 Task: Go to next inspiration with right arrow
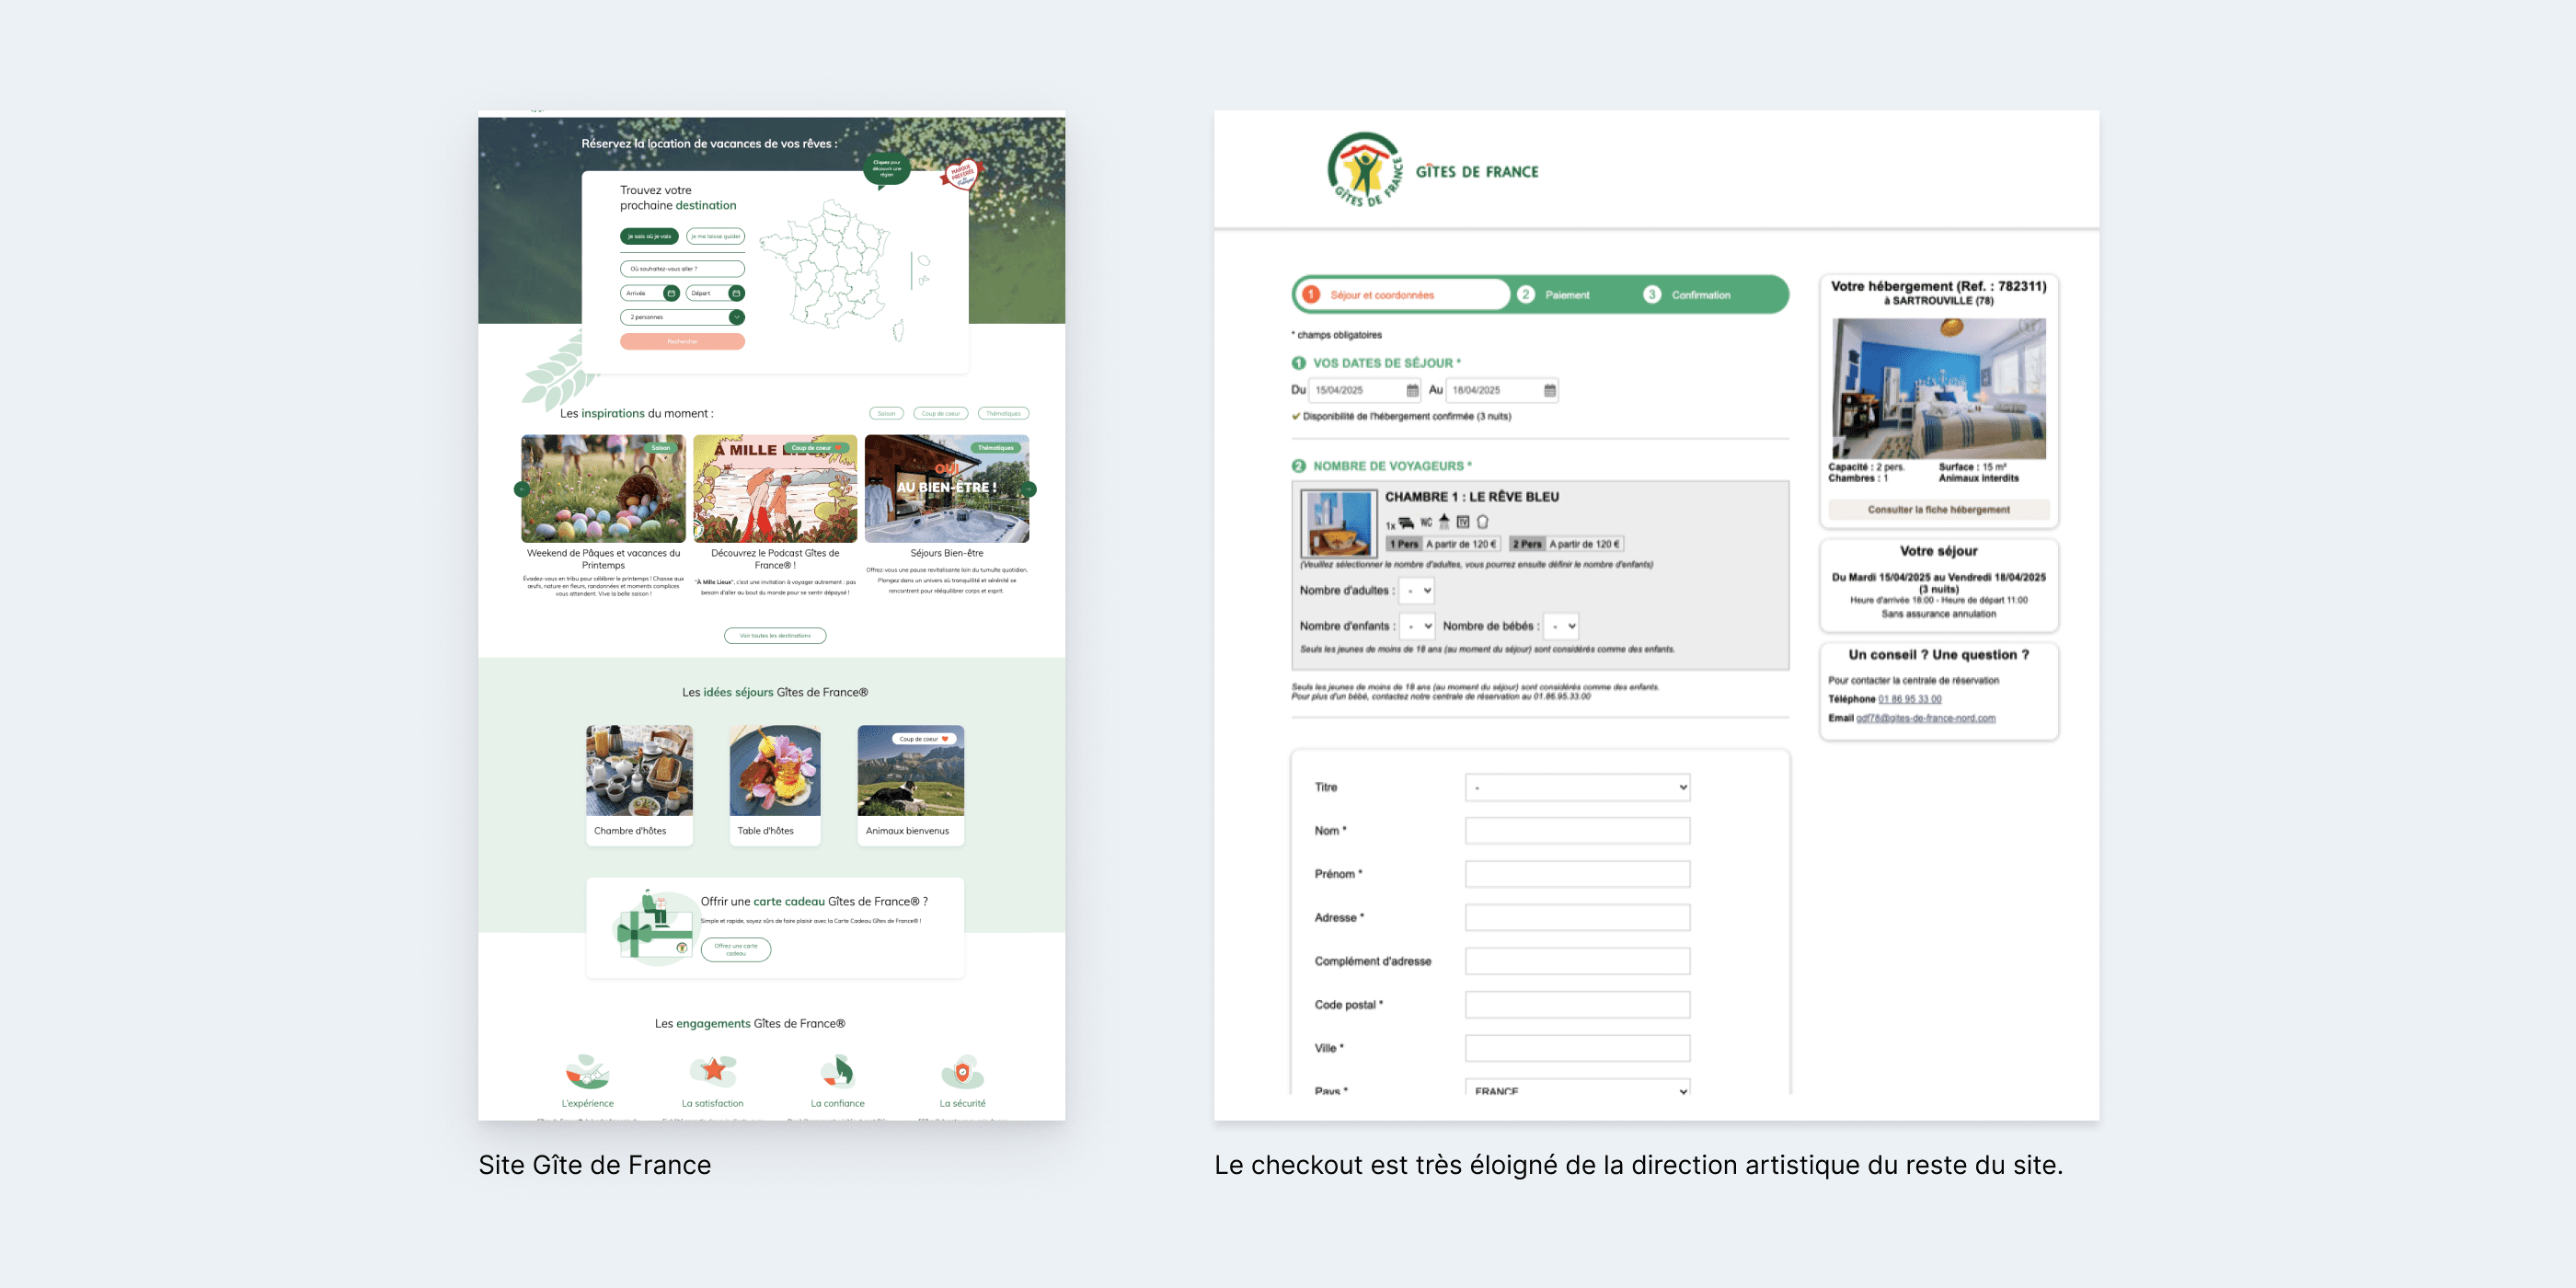point(1029,489)
